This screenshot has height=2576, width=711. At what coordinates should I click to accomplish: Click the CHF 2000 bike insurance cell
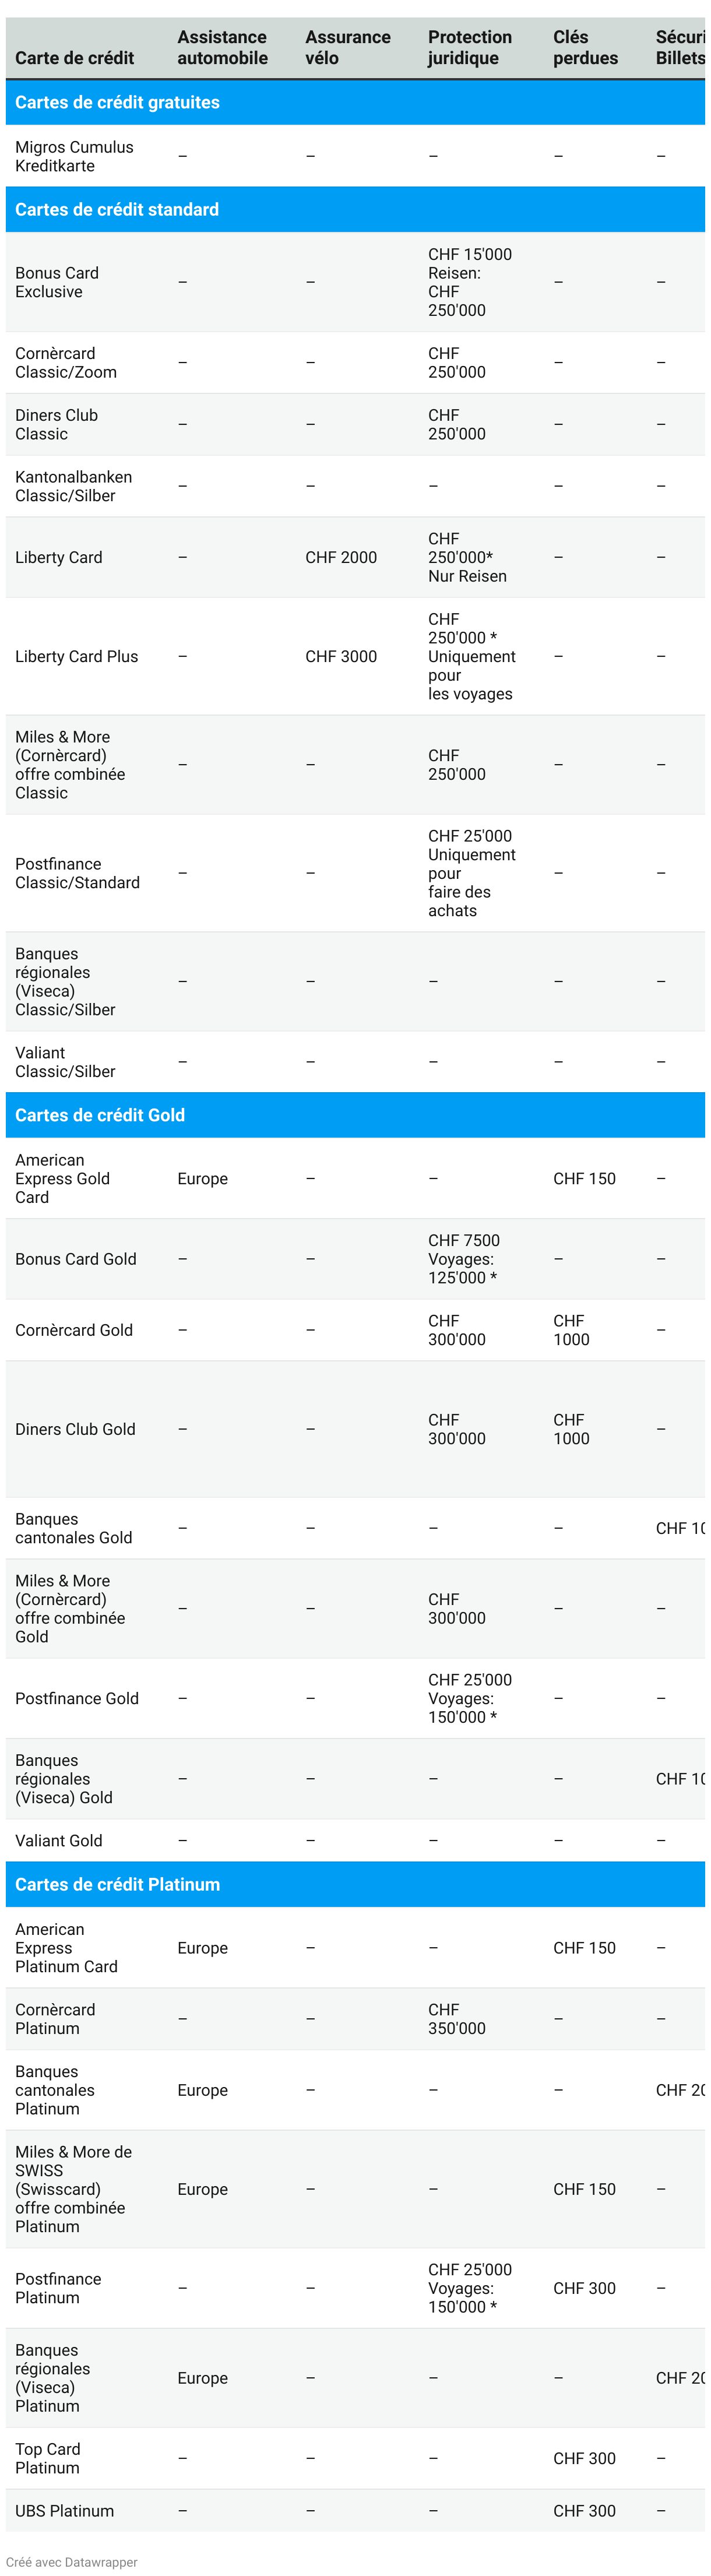pyautogui.click(x=341, y=557)
